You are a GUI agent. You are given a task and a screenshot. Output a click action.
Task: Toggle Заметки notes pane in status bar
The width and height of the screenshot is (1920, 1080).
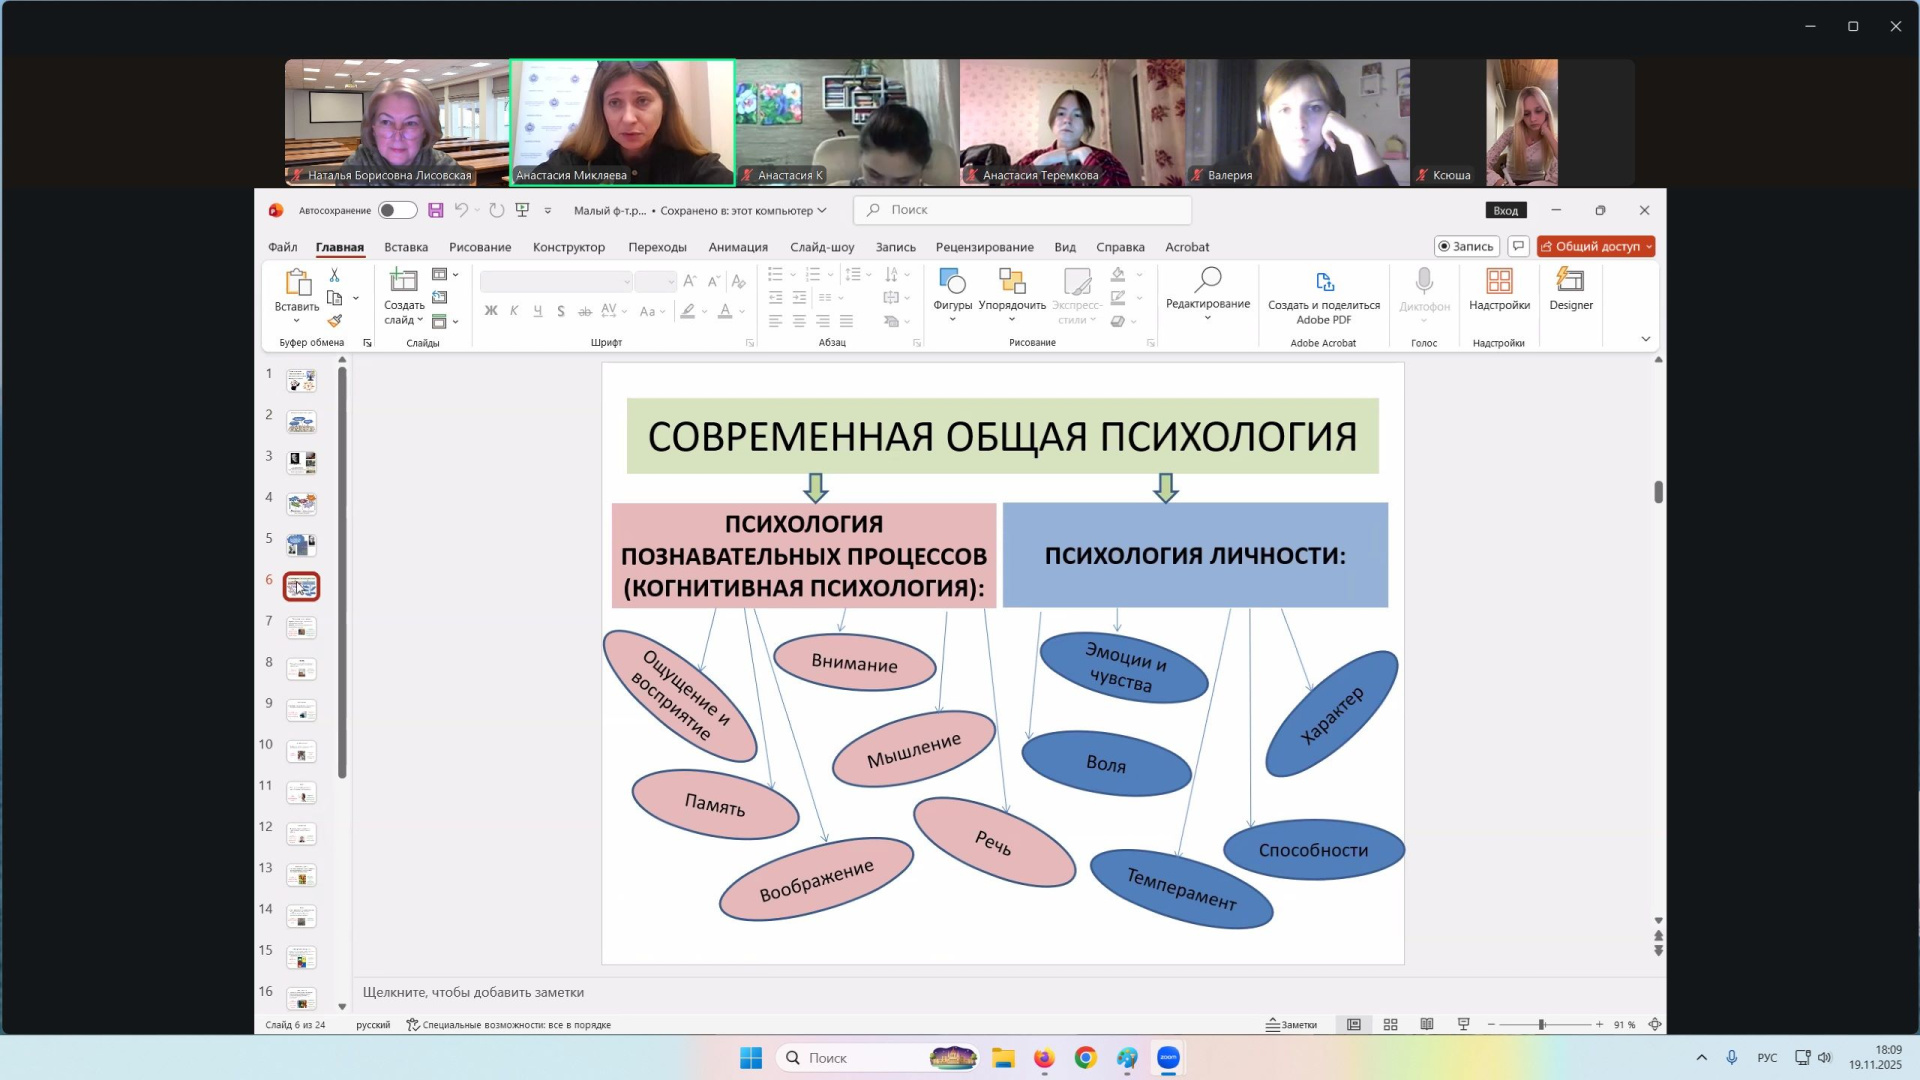pos(1291,1025)
